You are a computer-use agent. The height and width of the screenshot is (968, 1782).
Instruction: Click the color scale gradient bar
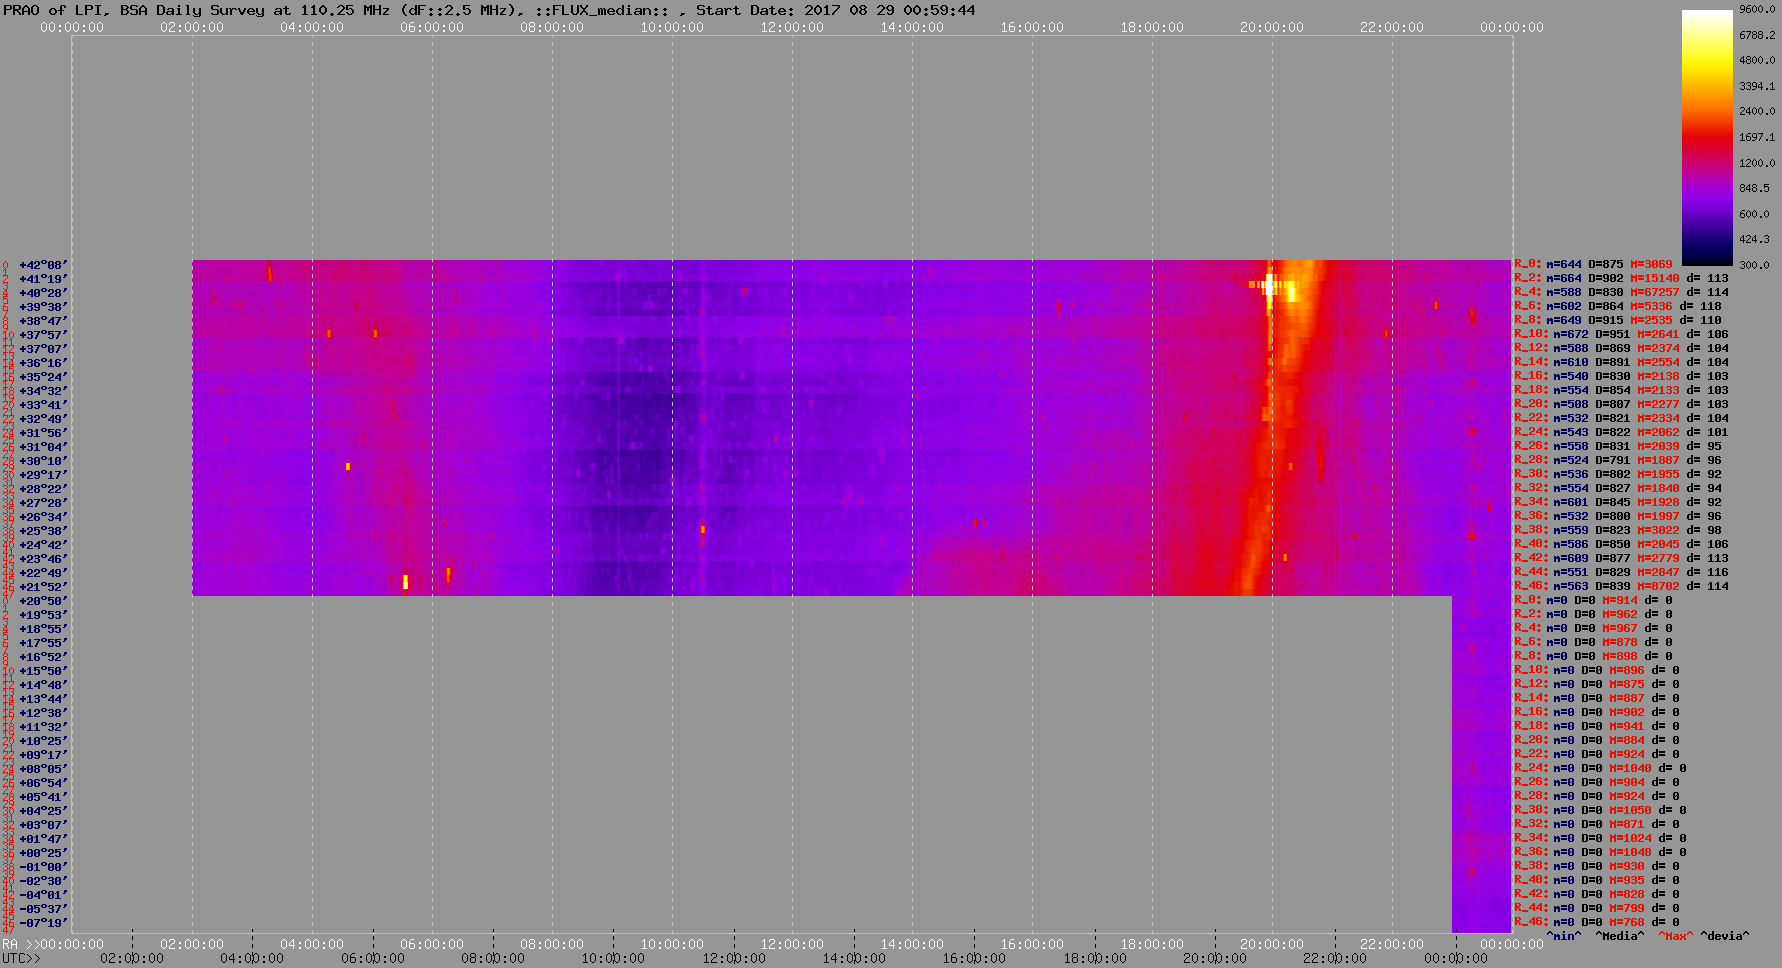(1707, 137)
